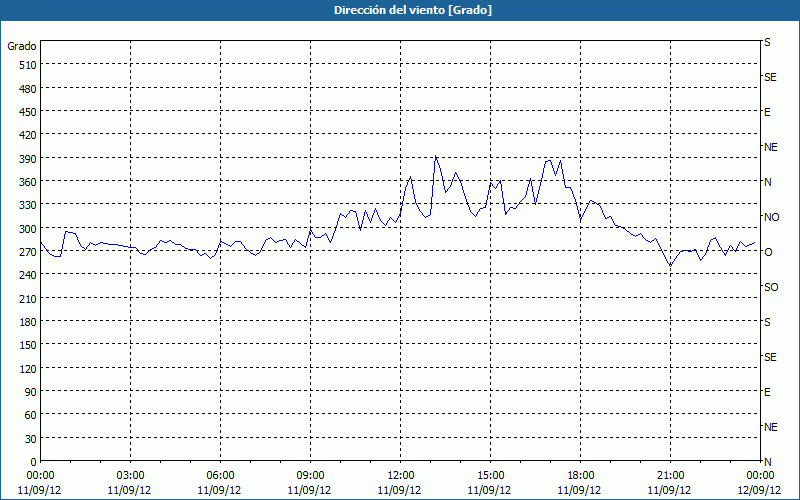Click the 180 degree axis label

pos(28,322)
